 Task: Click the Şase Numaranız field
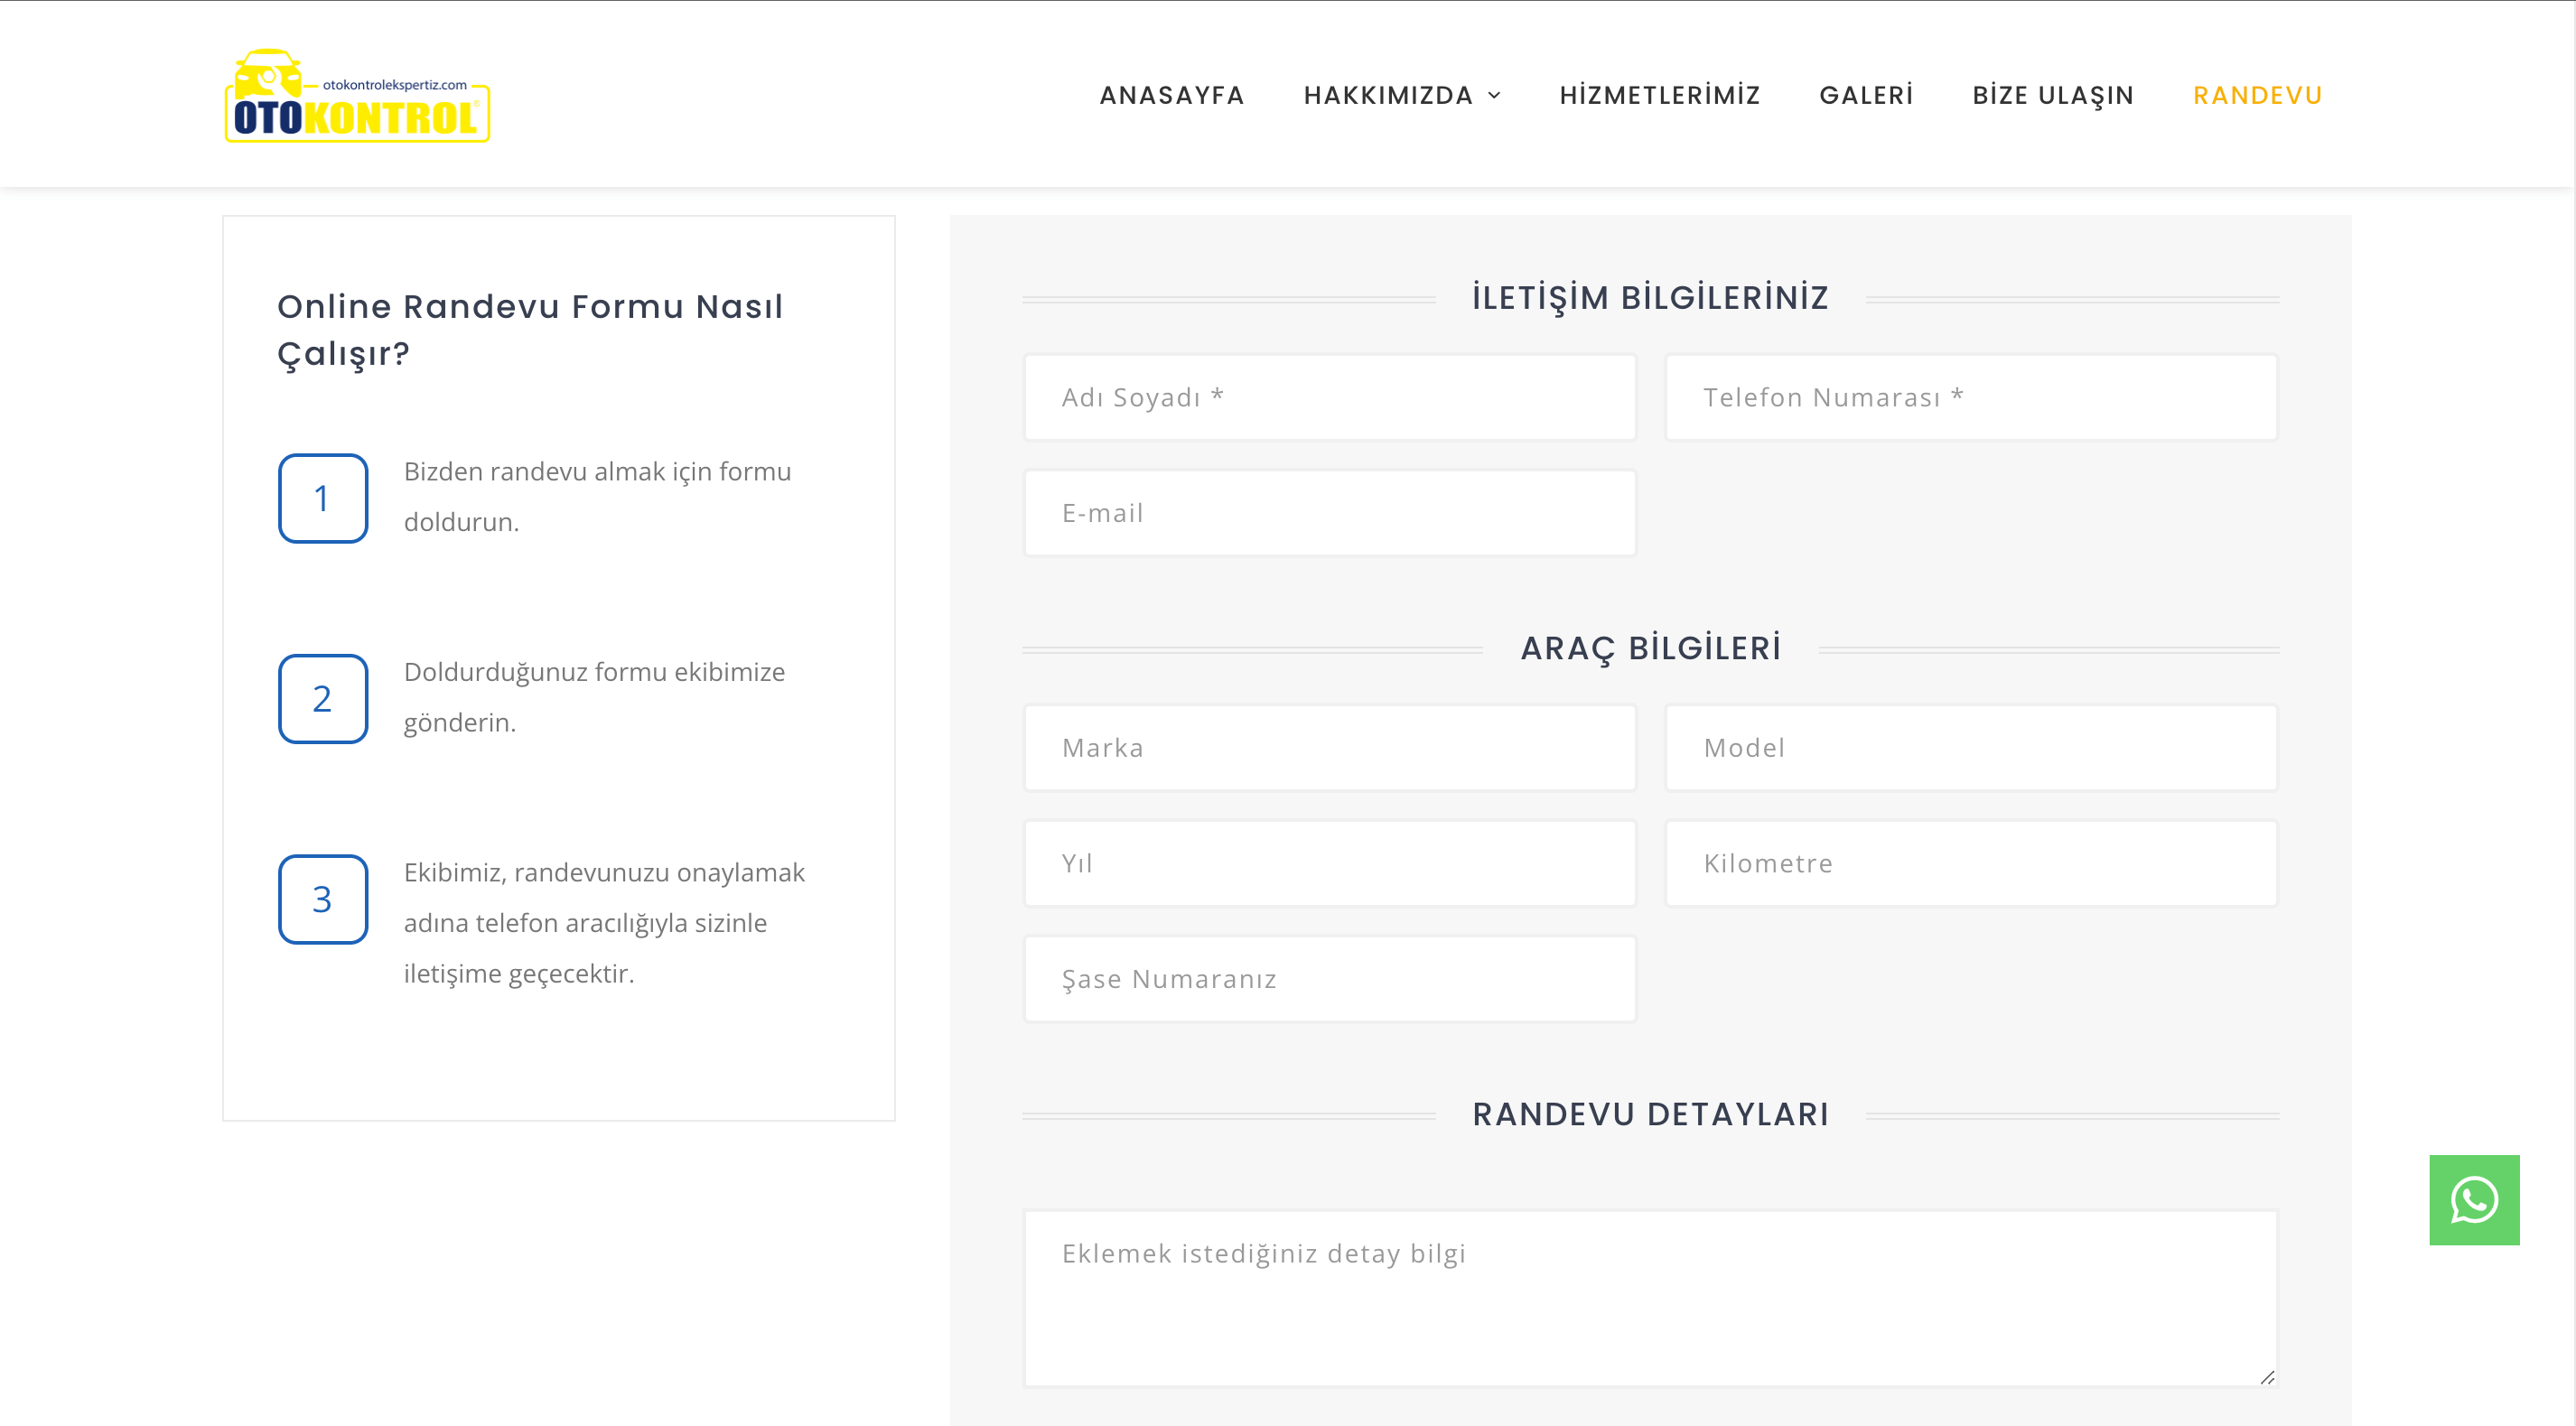click(1329, 978)
